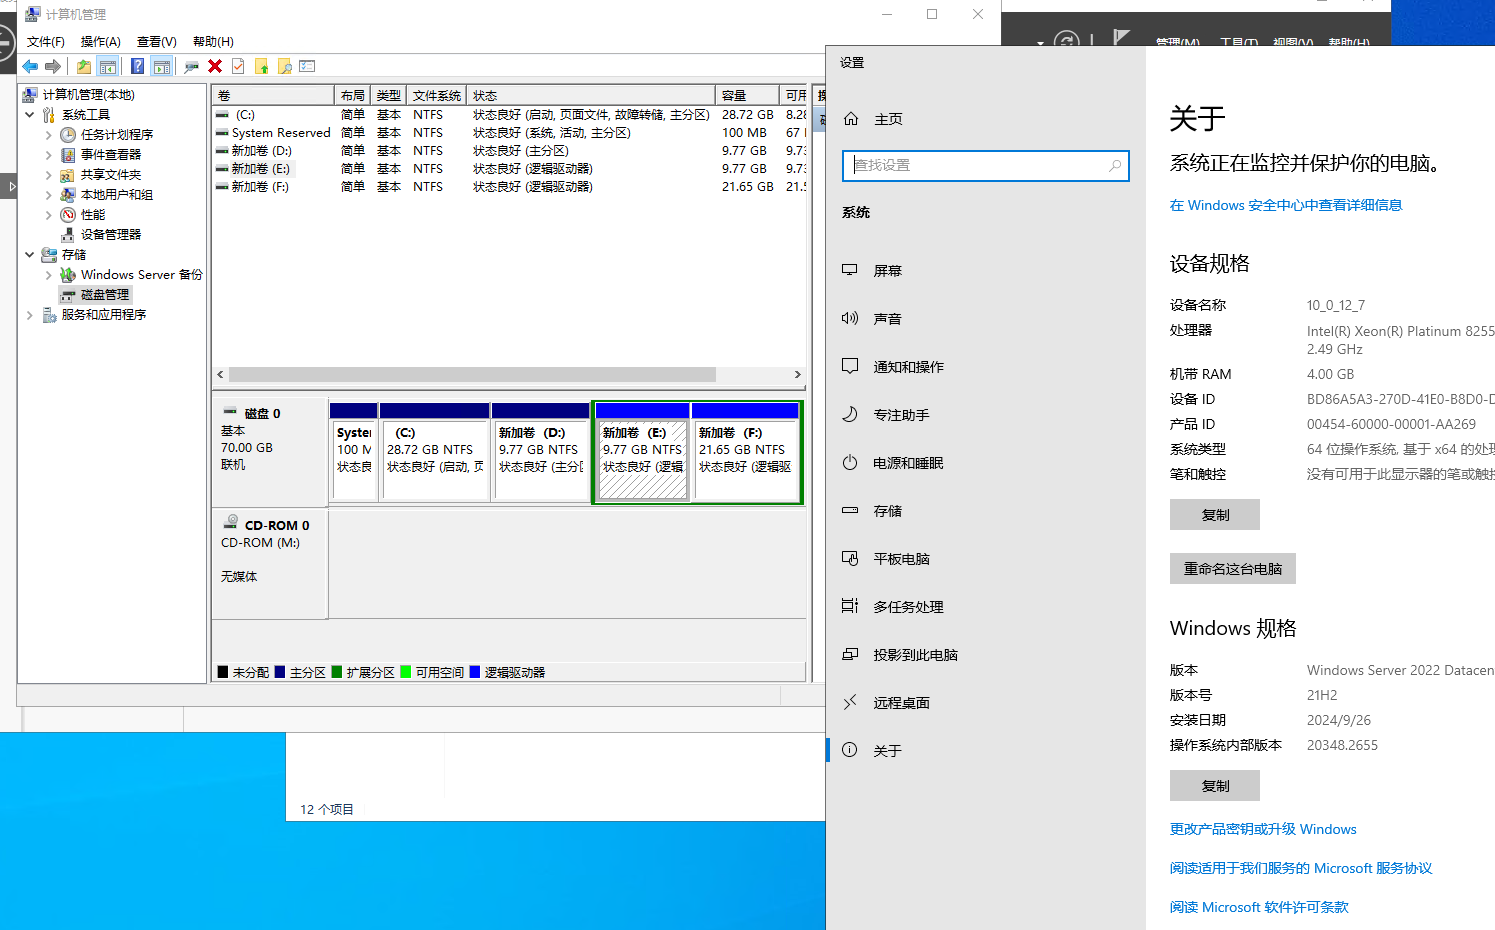Click the red X delete toolbar icon
The image size is (1495, 930).
coord(215,66)
